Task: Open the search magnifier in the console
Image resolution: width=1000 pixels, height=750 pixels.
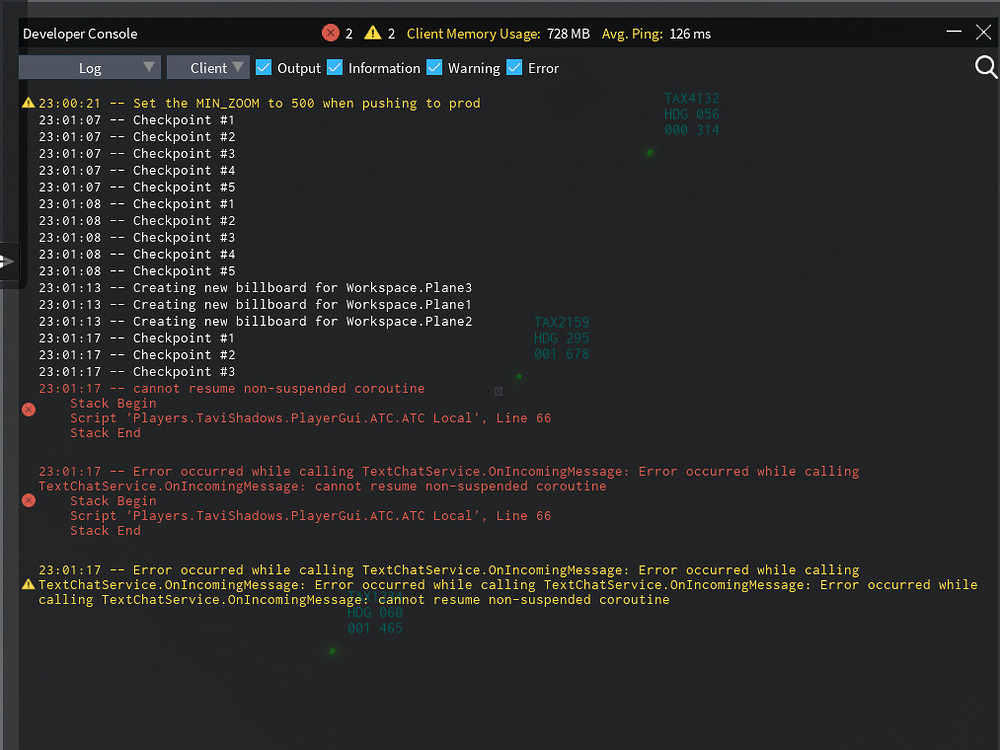Action: coord(986,67)
